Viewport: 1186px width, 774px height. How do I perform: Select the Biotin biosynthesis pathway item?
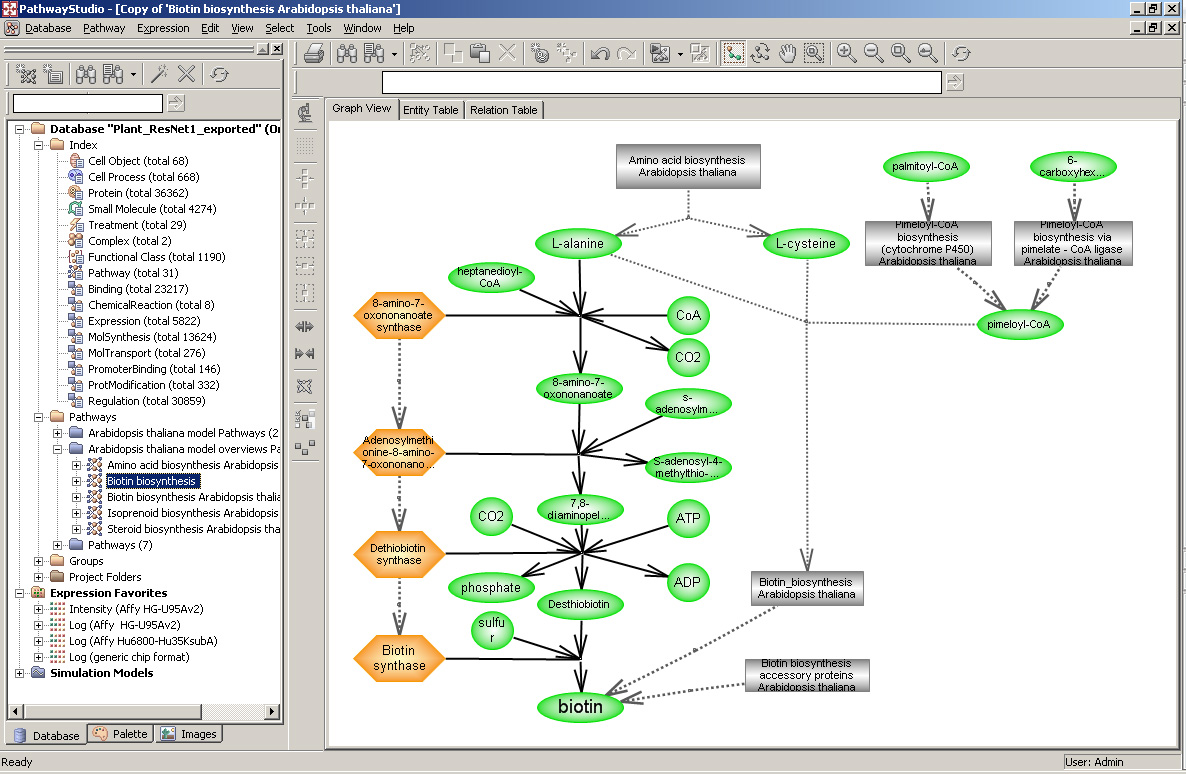click(151, 481)
